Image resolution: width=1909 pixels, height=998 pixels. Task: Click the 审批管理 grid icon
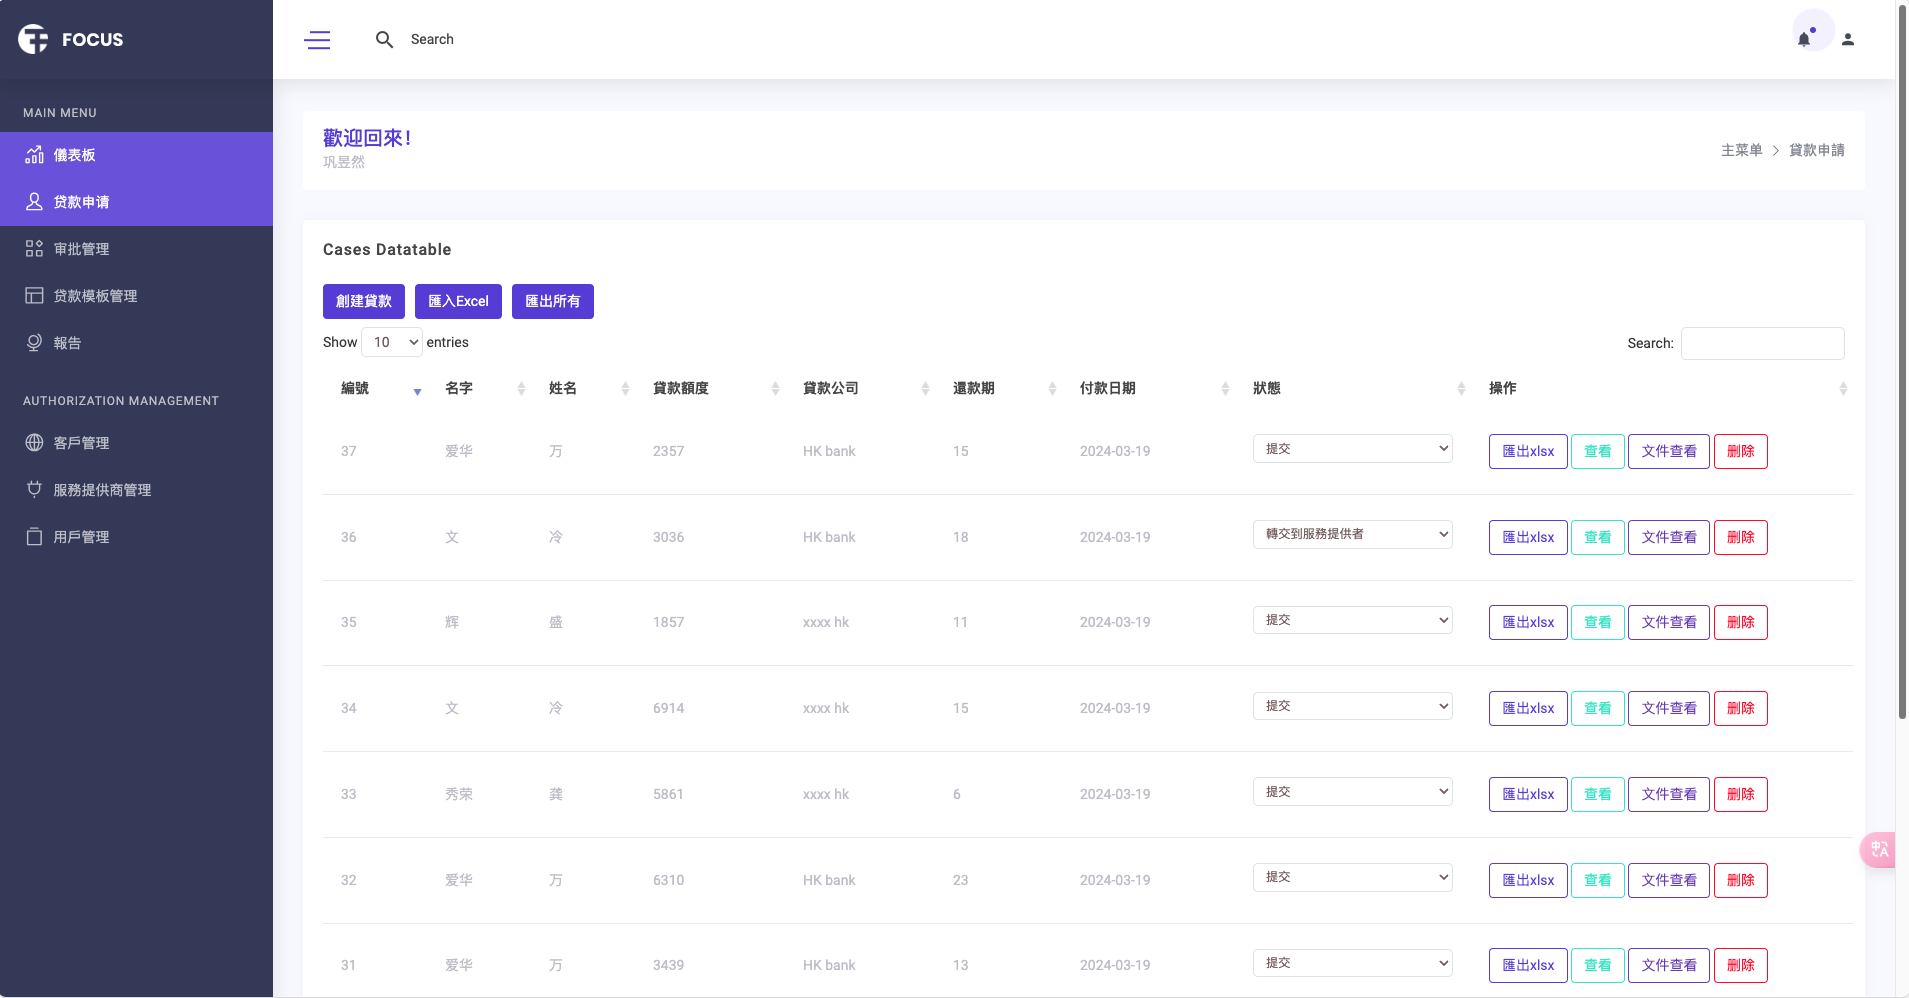[x=34, y=249]
